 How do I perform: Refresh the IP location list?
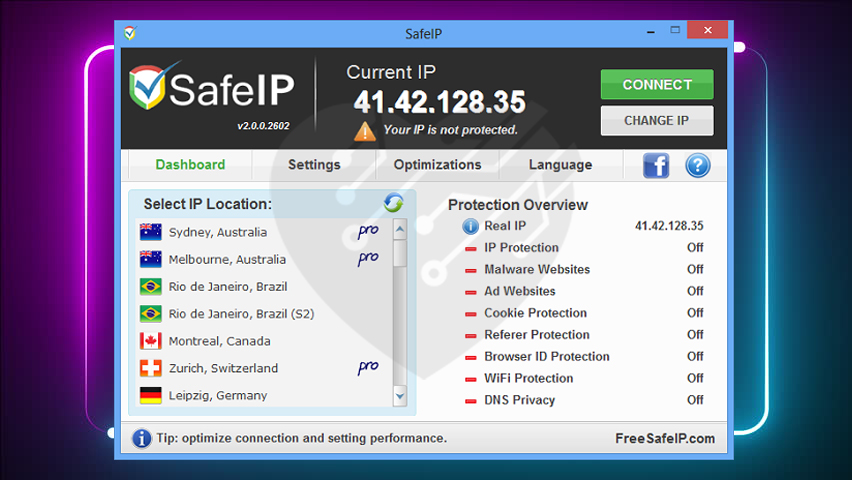(393, 203)
